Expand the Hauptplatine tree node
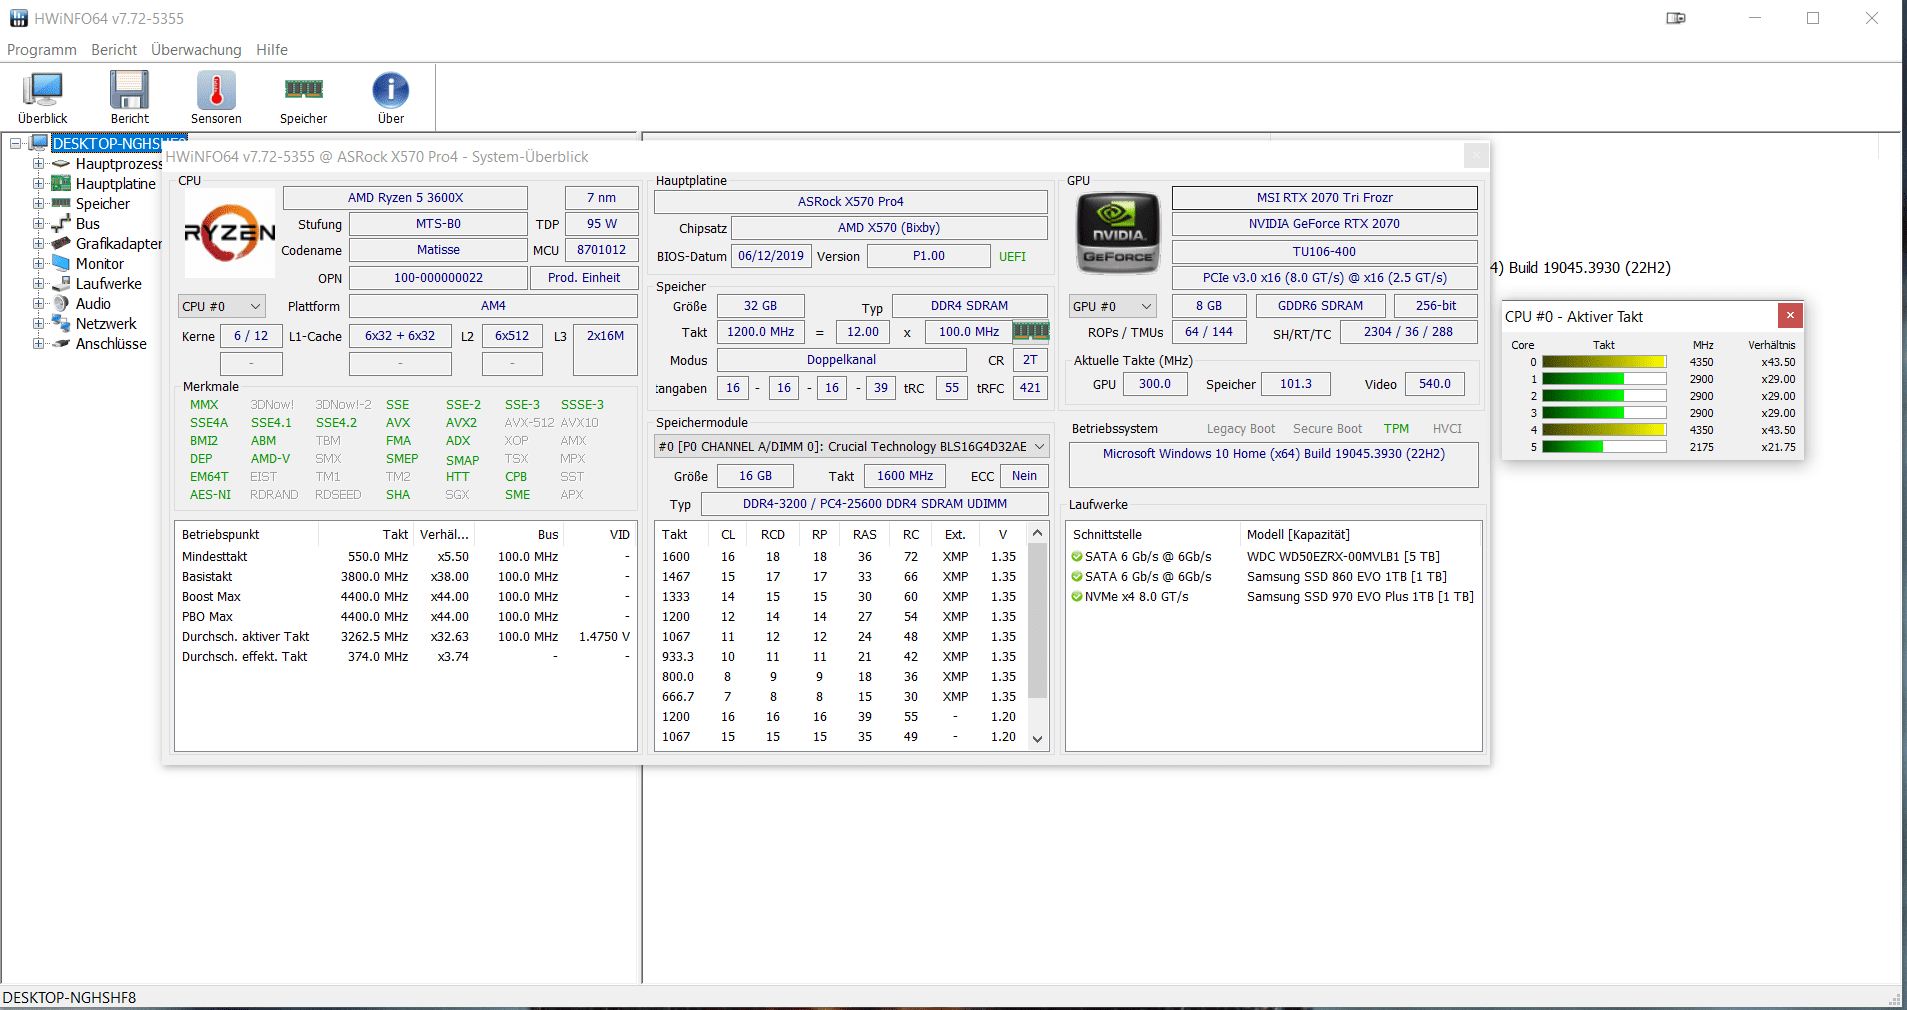 point(38,183)
